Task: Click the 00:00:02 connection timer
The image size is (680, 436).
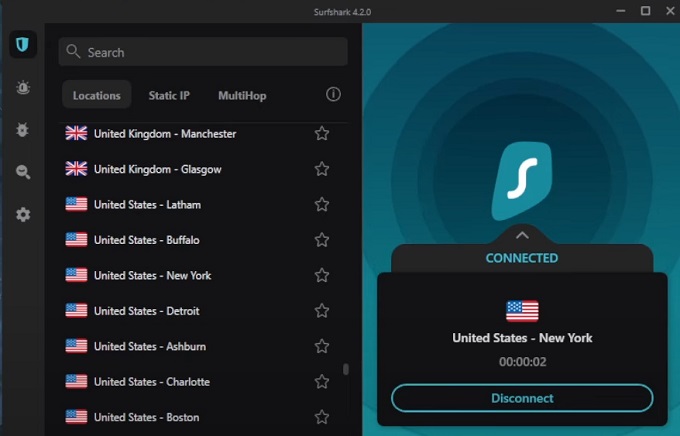Action: point(523,362)
